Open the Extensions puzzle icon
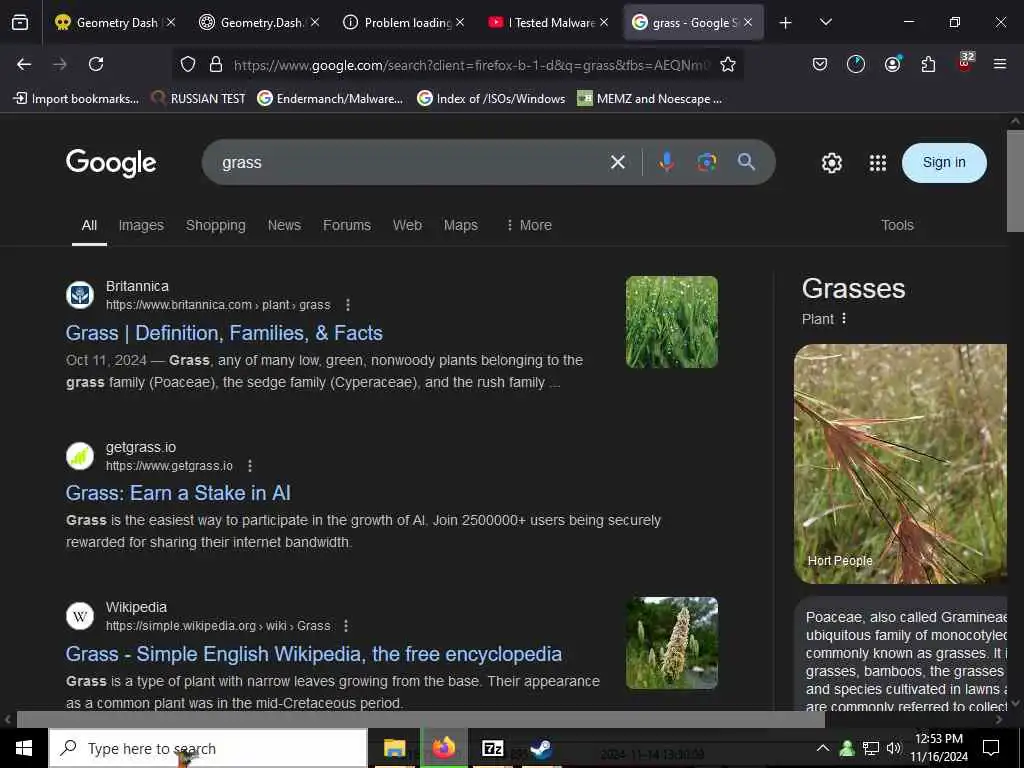 coord(928,64)
